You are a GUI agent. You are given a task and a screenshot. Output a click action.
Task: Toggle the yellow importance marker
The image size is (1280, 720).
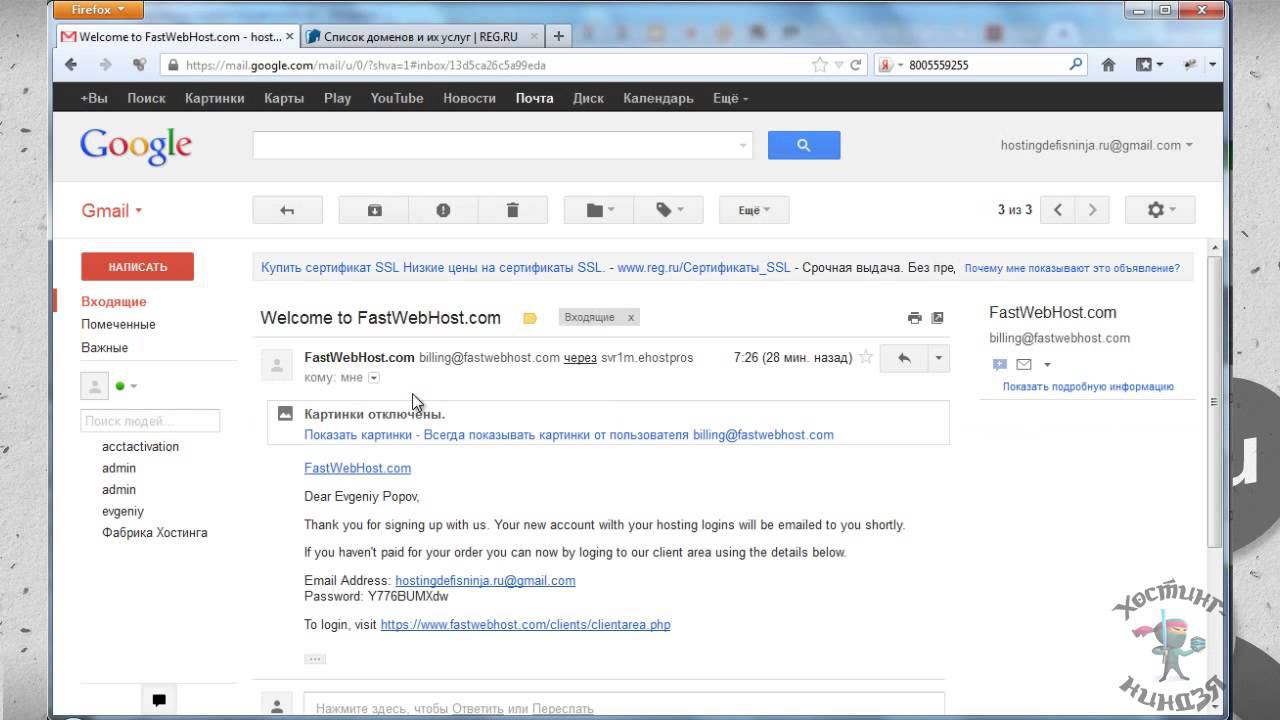[x=530, y=318]
